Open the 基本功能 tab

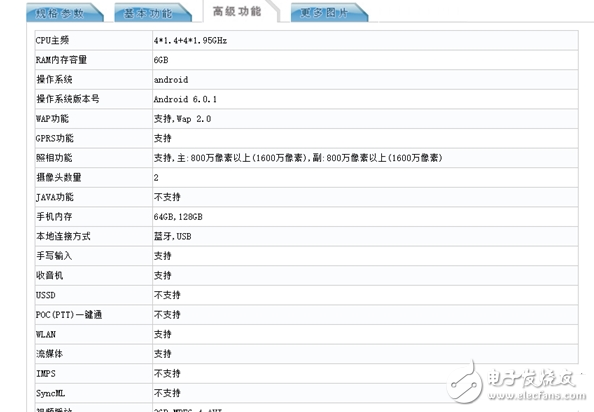tap(153, 13)
